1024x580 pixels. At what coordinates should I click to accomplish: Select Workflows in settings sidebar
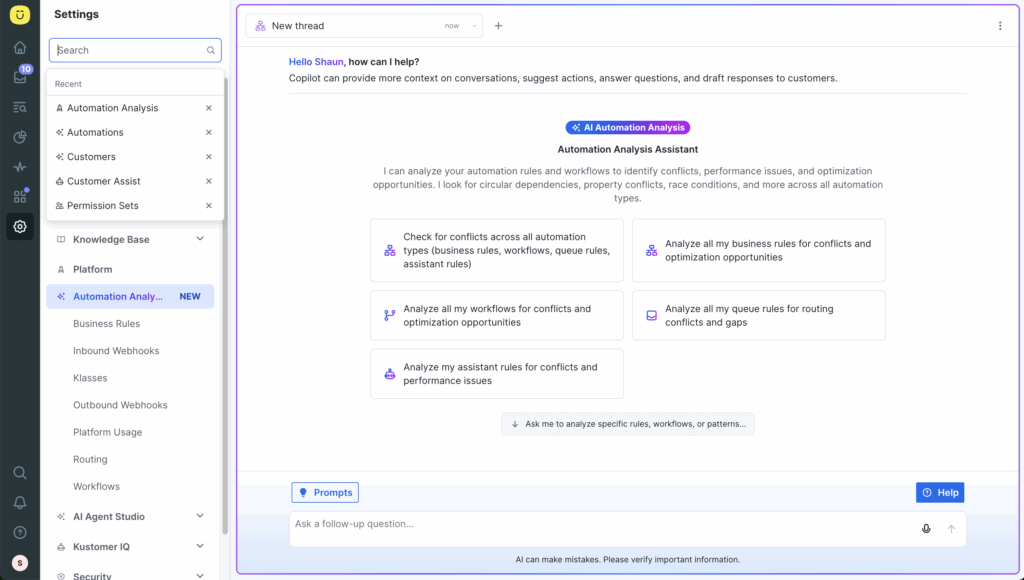point(96,487)
